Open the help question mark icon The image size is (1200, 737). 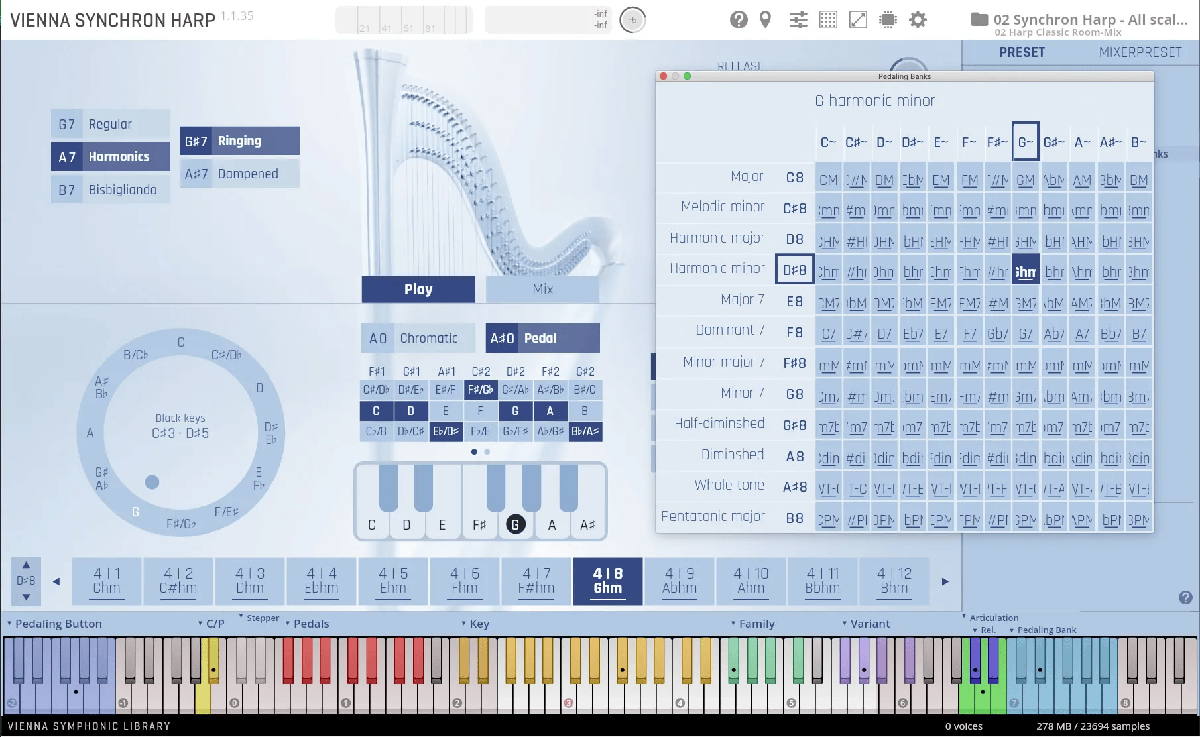click(x=739, y=19)
